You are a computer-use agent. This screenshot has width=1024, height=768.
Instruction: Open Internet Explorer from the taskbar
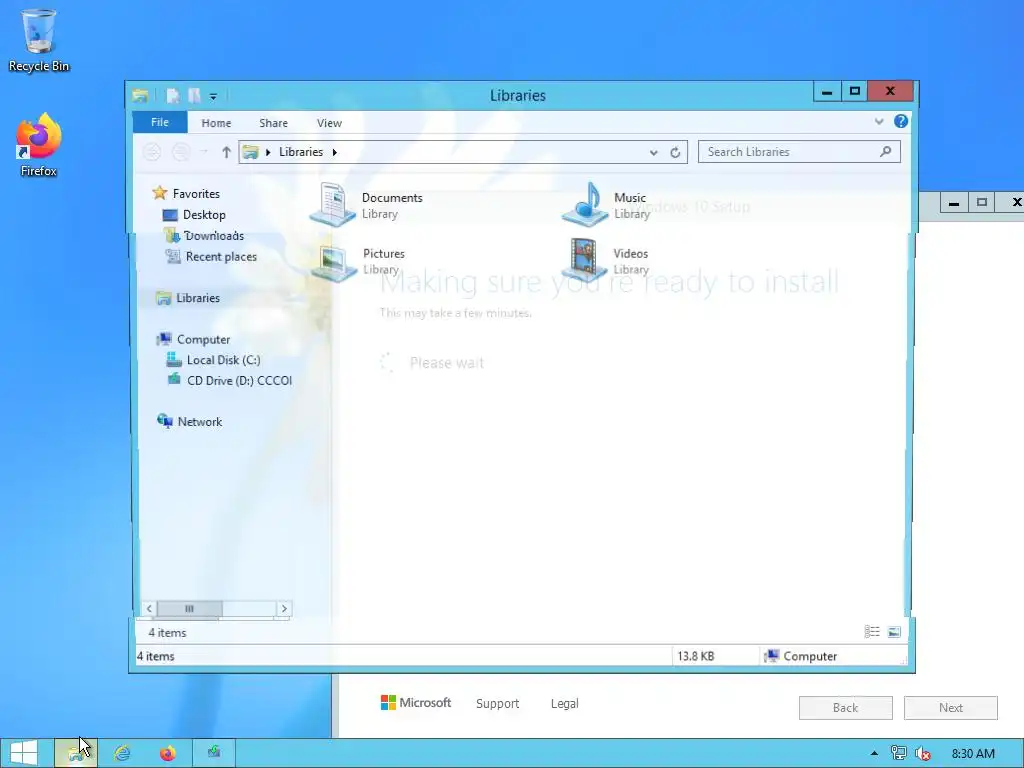[122, 753]
